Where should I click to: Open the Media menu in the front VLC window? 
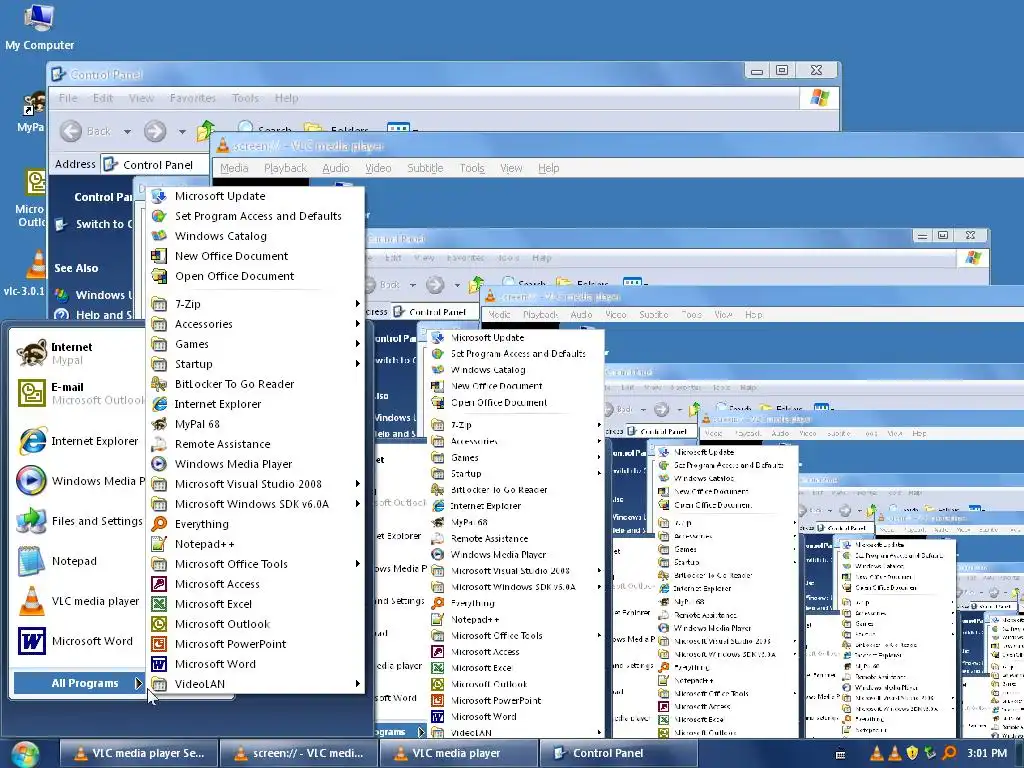[x=234, y=168]
